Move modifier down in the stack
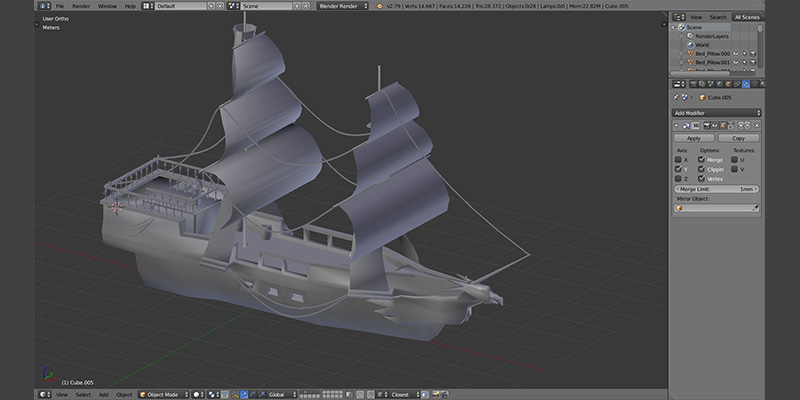The height and width of the screenshot is (400, 800). pyautogui.click(x=748, y=125)
